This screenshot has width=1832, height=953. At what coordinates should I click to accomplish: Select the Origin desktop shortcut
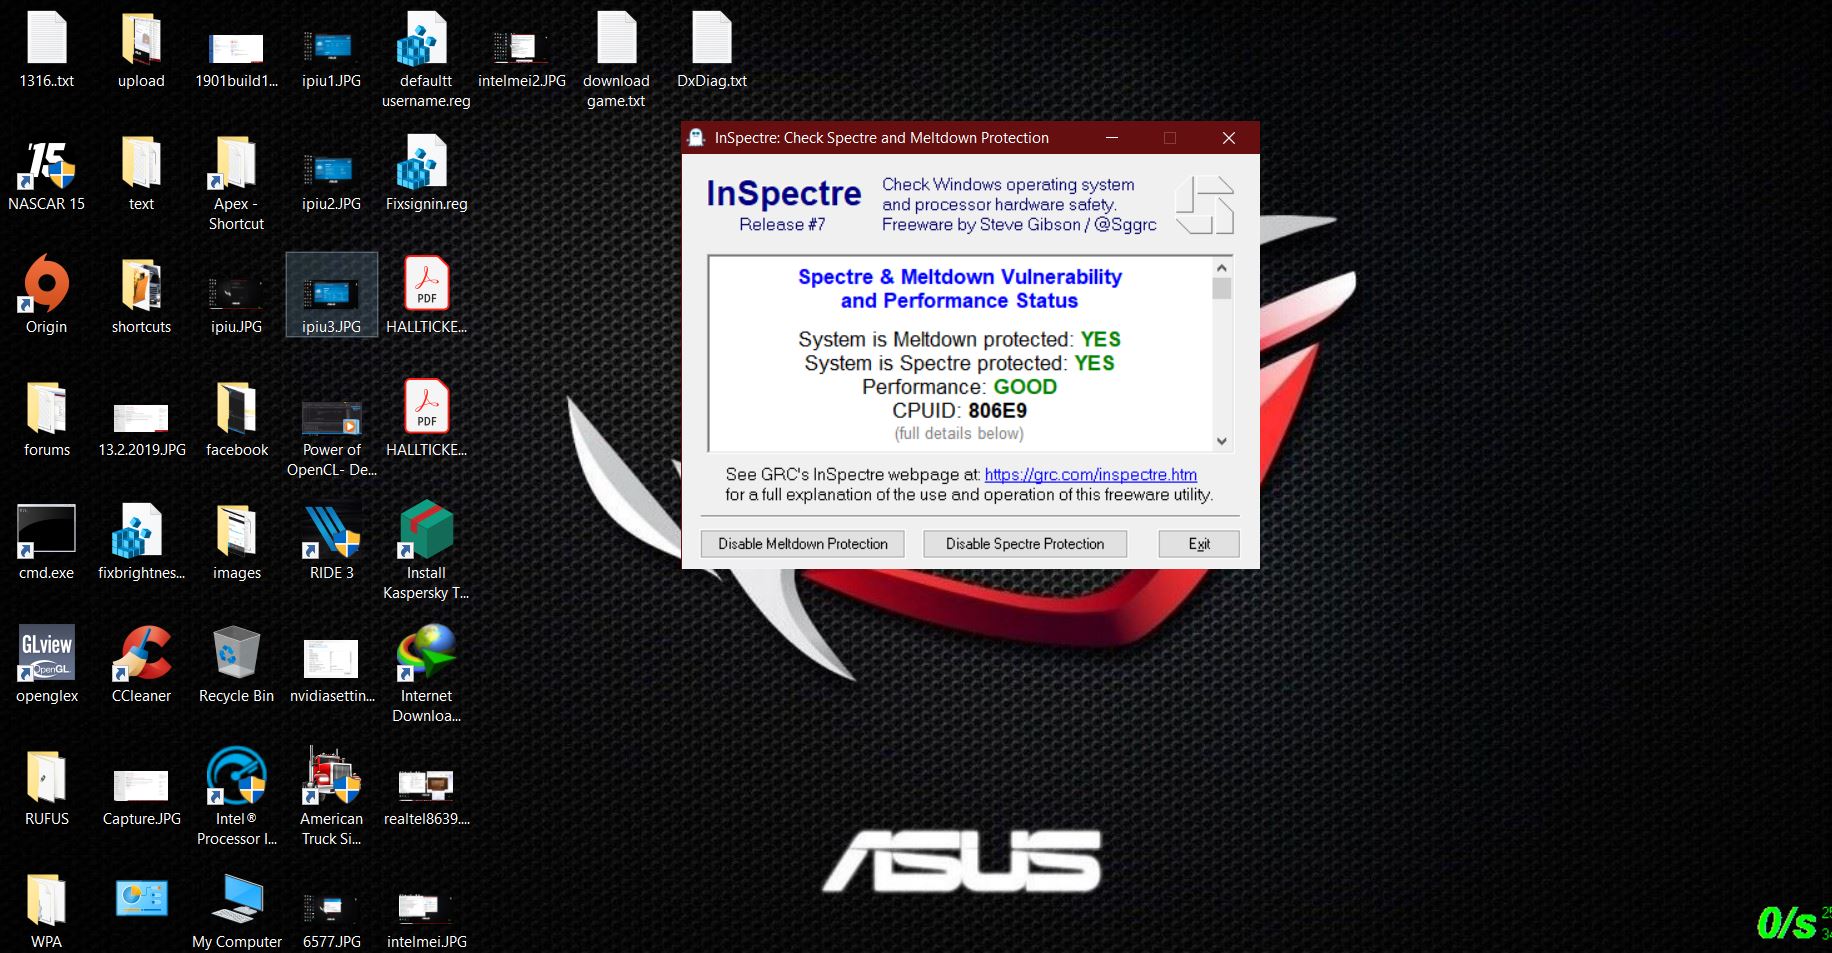tap(46, 286)
